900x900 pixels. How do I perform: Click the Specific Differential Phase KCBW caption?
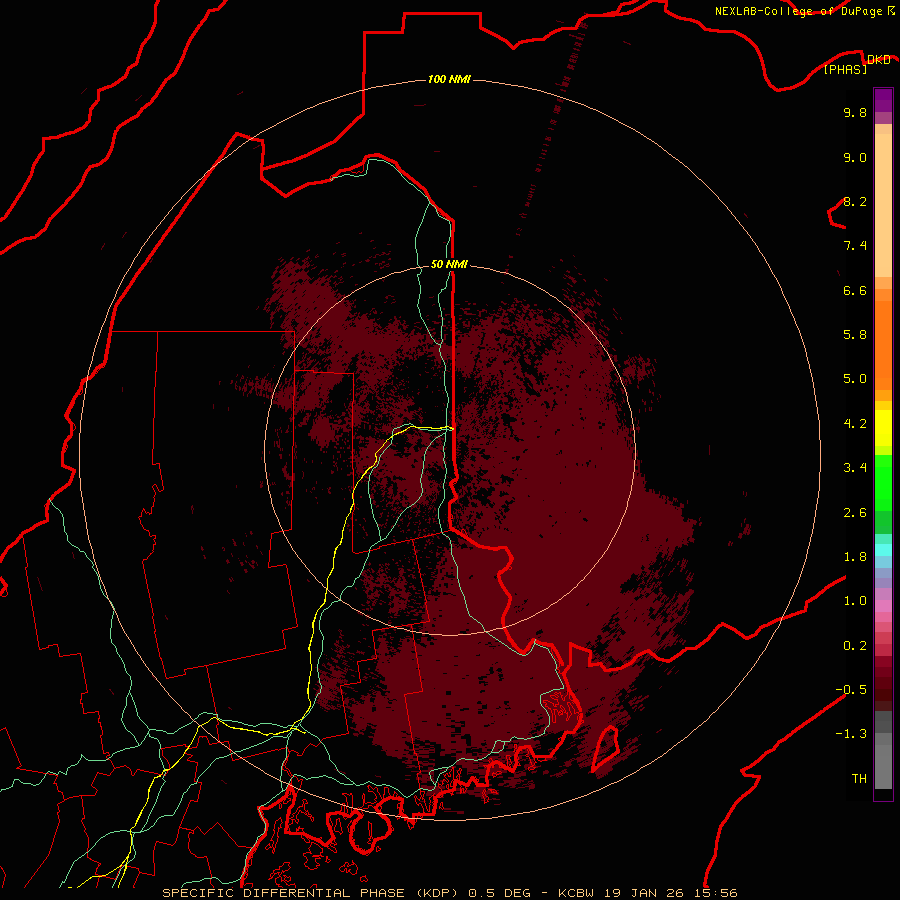pyautogui.click(x=449, y=893)
